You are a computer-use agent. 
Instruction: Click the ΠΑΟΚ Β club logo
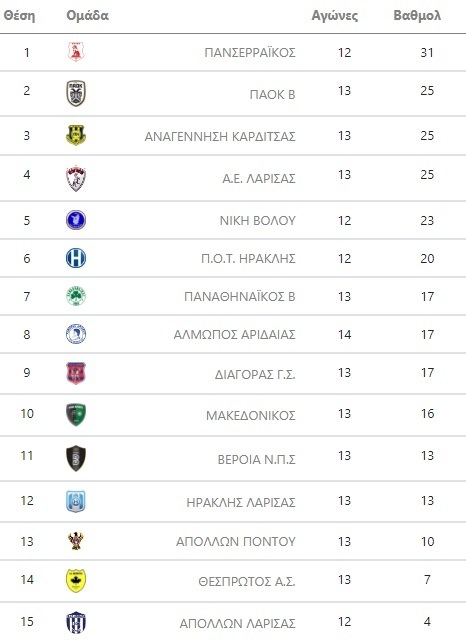click(x=76, y=93)
